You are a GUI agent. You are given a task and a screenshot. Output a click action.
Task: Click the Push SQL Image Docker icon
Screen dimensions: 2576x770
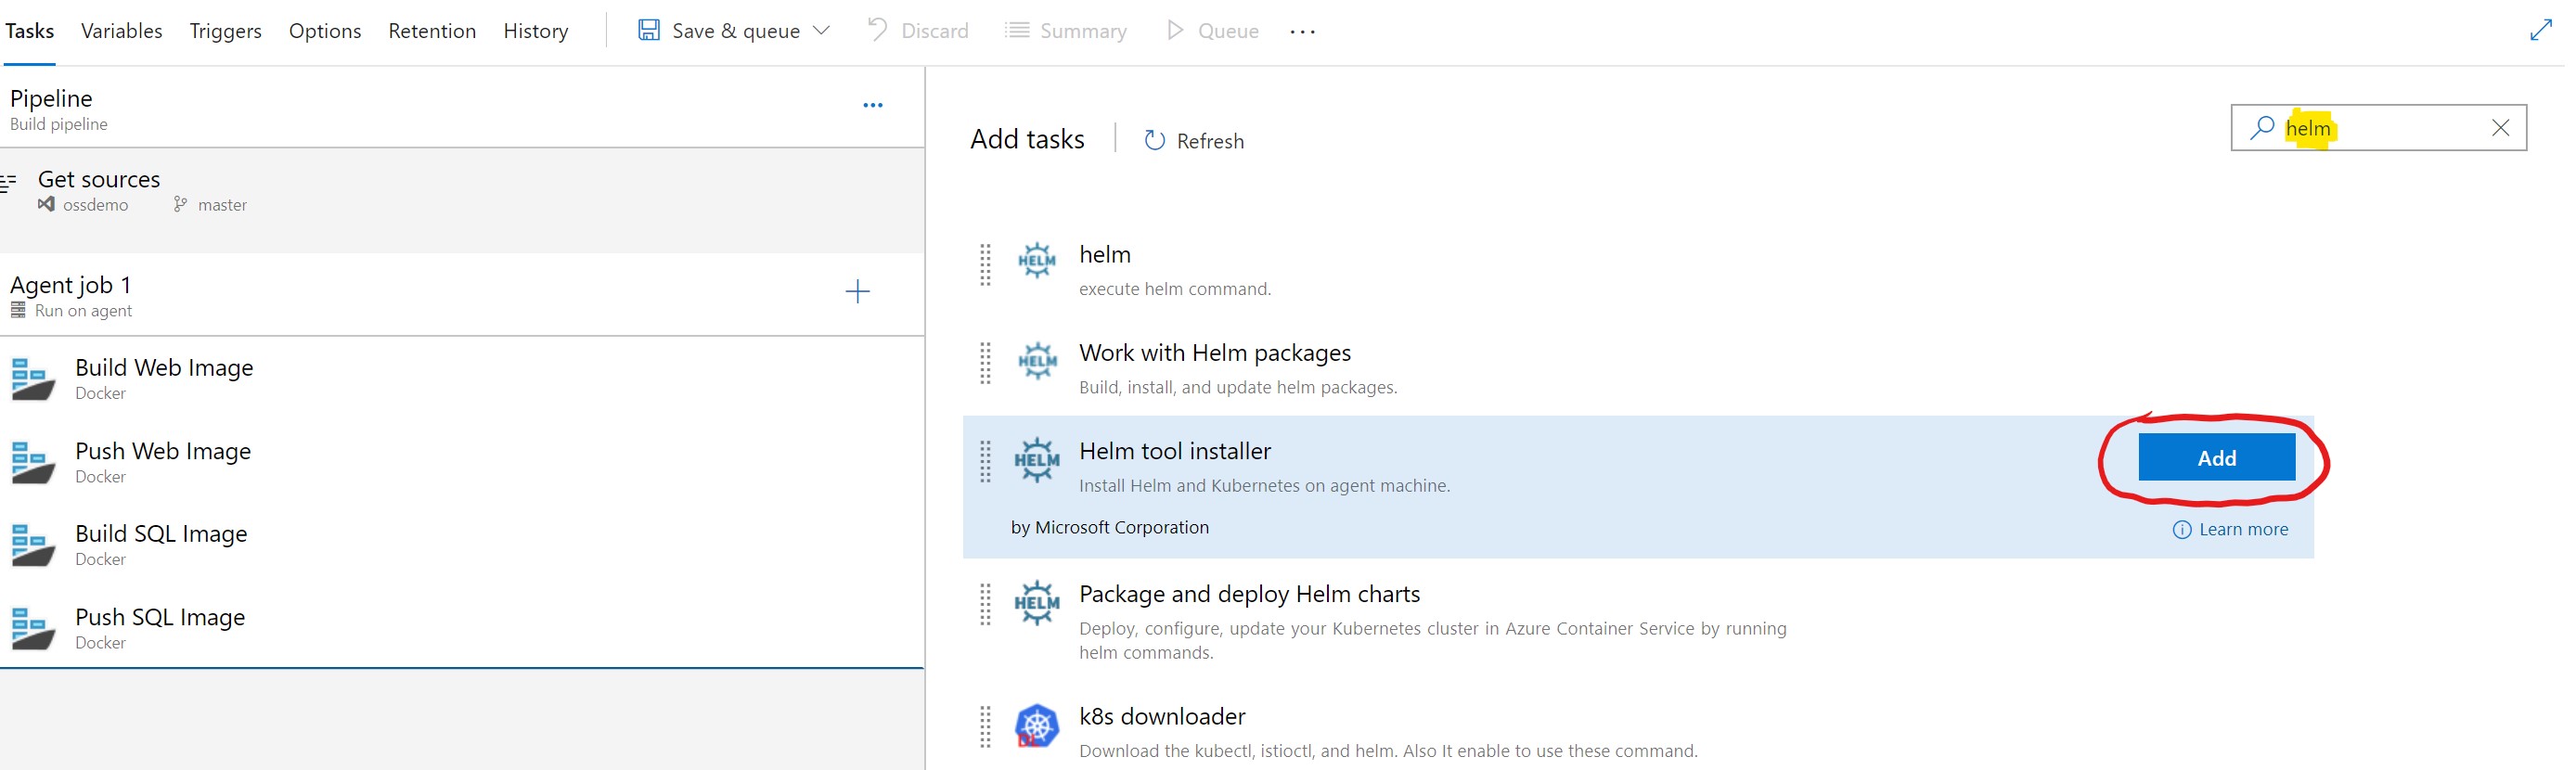[x=33, y=628]
